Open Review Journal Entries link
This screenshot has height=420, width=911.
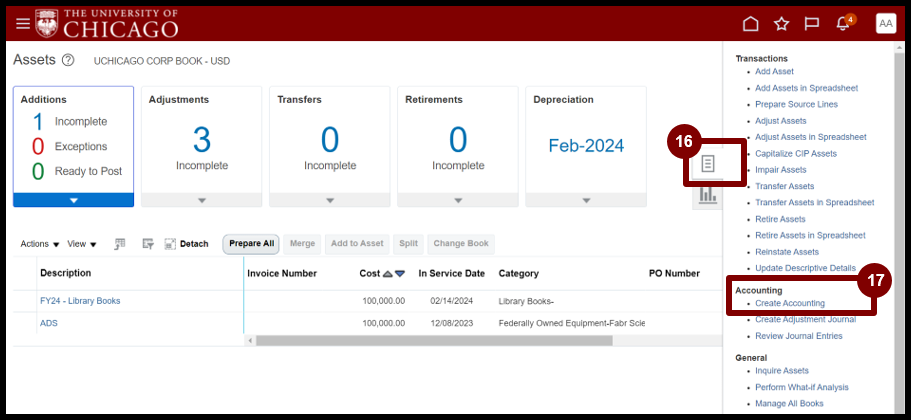[x=798, y=336]
